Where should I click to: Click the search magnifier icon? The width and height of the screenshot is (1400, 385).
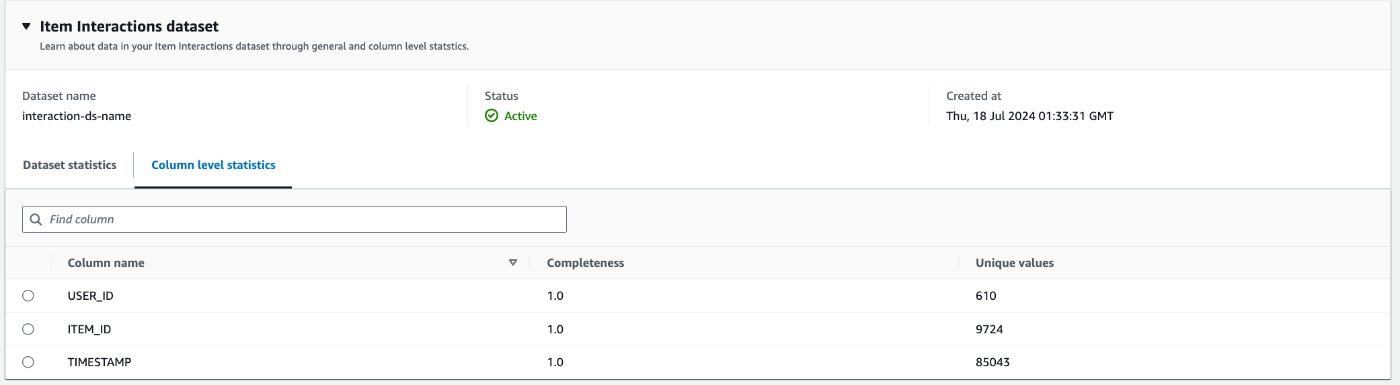pos(36,219)
